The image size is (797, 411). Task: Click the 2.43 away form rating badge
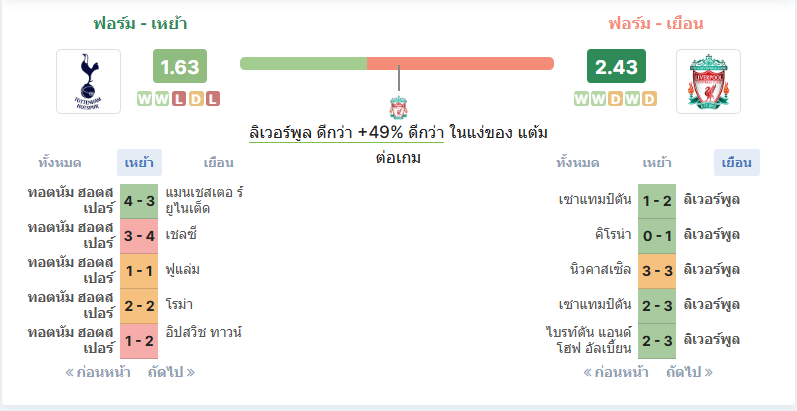click(616, 66)
